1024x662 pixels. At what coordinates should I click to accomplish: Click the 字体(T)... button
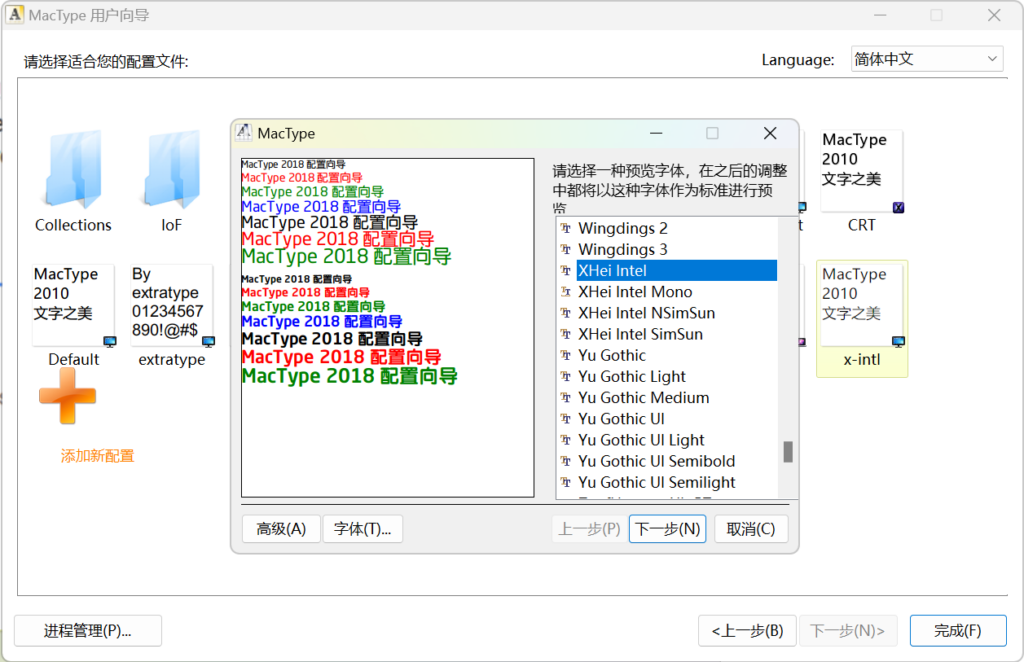click(x=362, y=529)
